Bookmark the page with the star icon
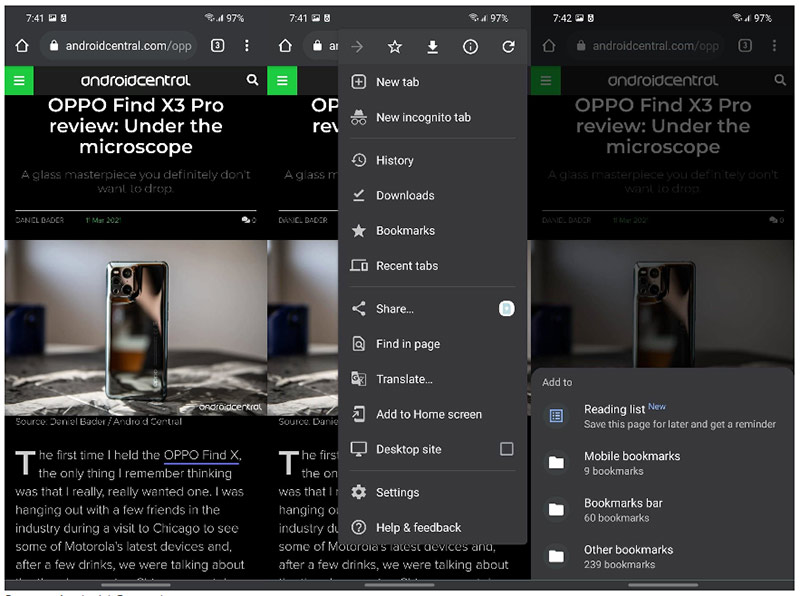Viewport: 800px width, 596px height. 394,47
